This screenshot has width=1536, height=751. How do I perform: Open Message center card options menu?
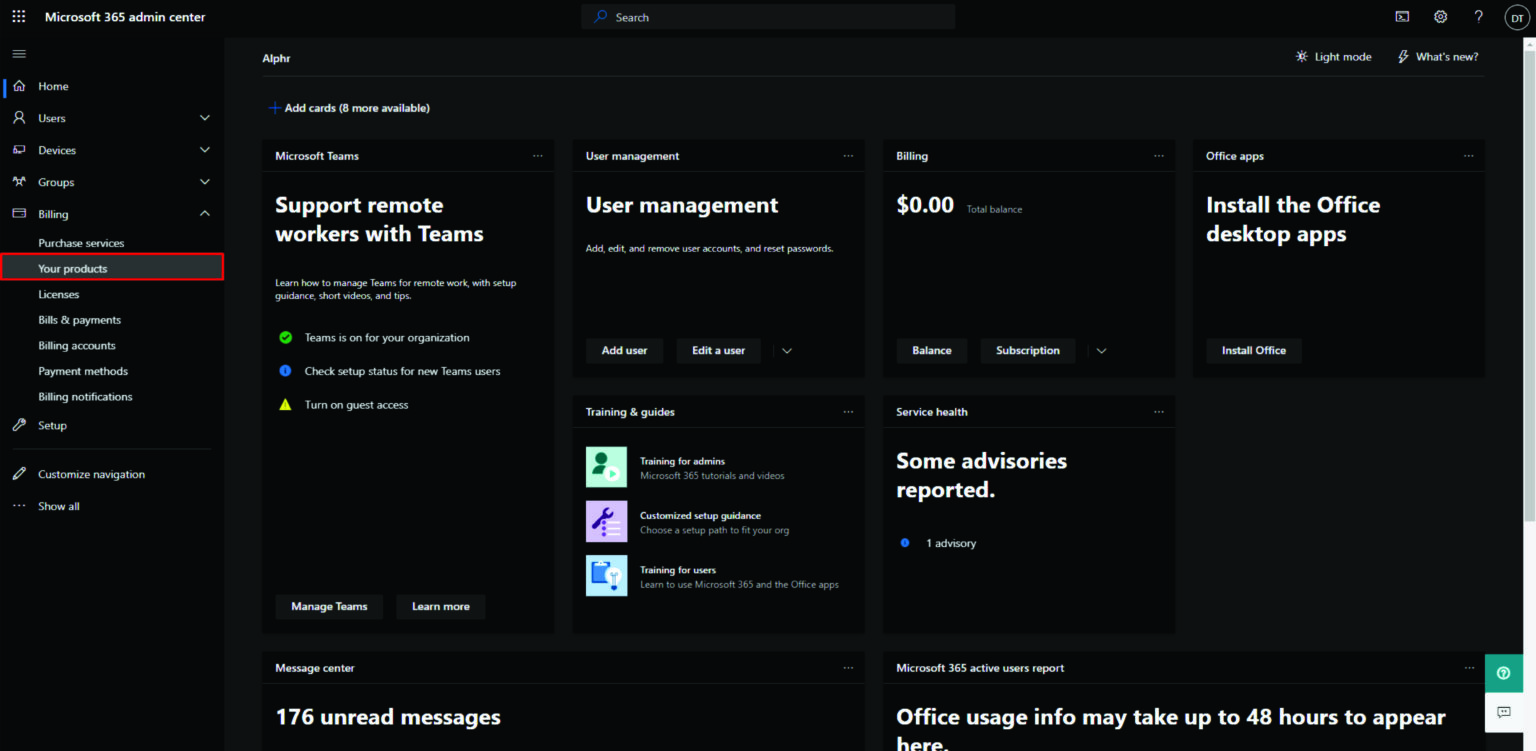point(848,668)
